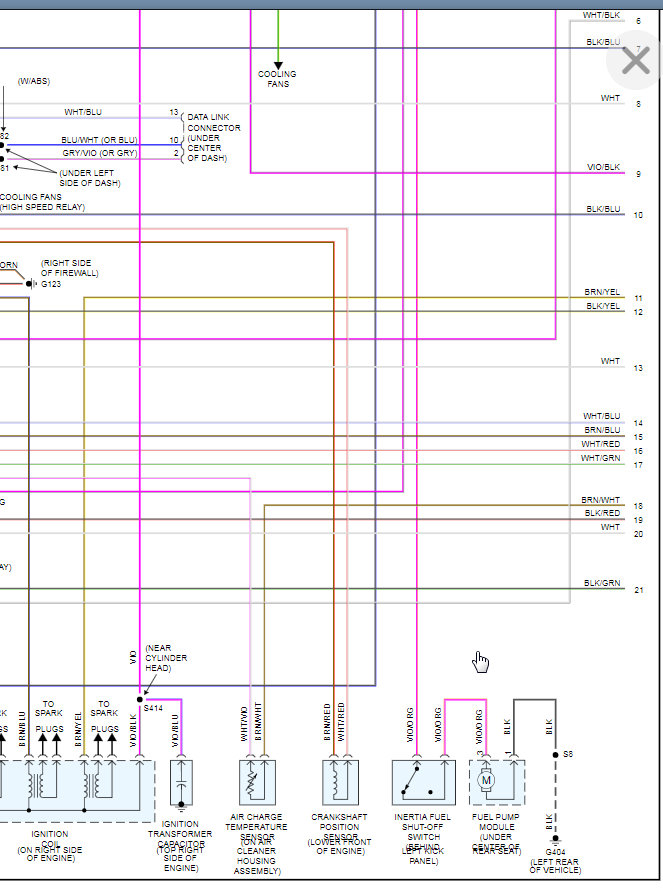Select the BLU/WHT (OR BLU) wire label
Viewport: 663px width, 888px height.
(100, 140)
